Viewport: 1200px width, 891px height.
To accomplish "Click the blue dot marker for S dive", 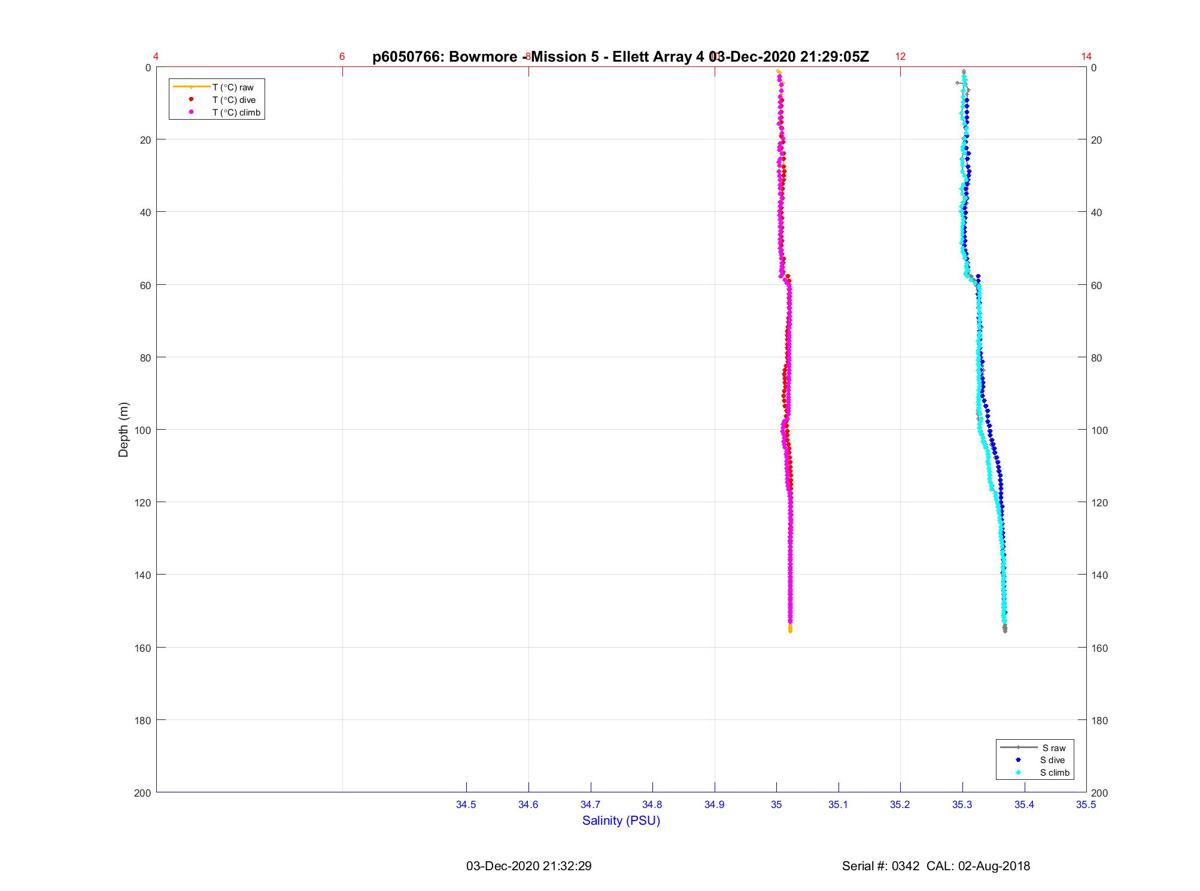I will coord(1018,760).
